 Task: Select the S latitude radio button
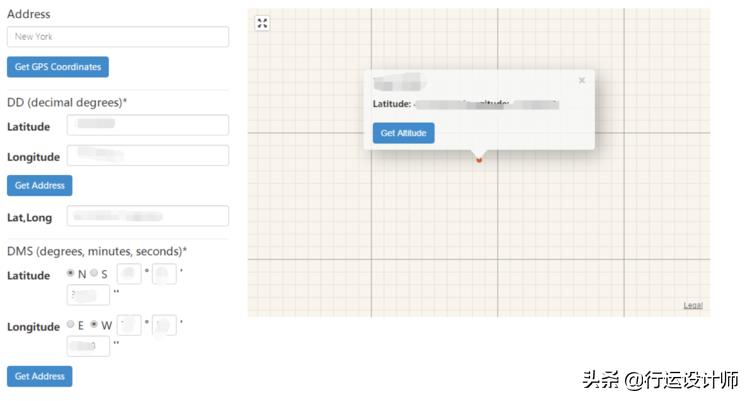94,273
